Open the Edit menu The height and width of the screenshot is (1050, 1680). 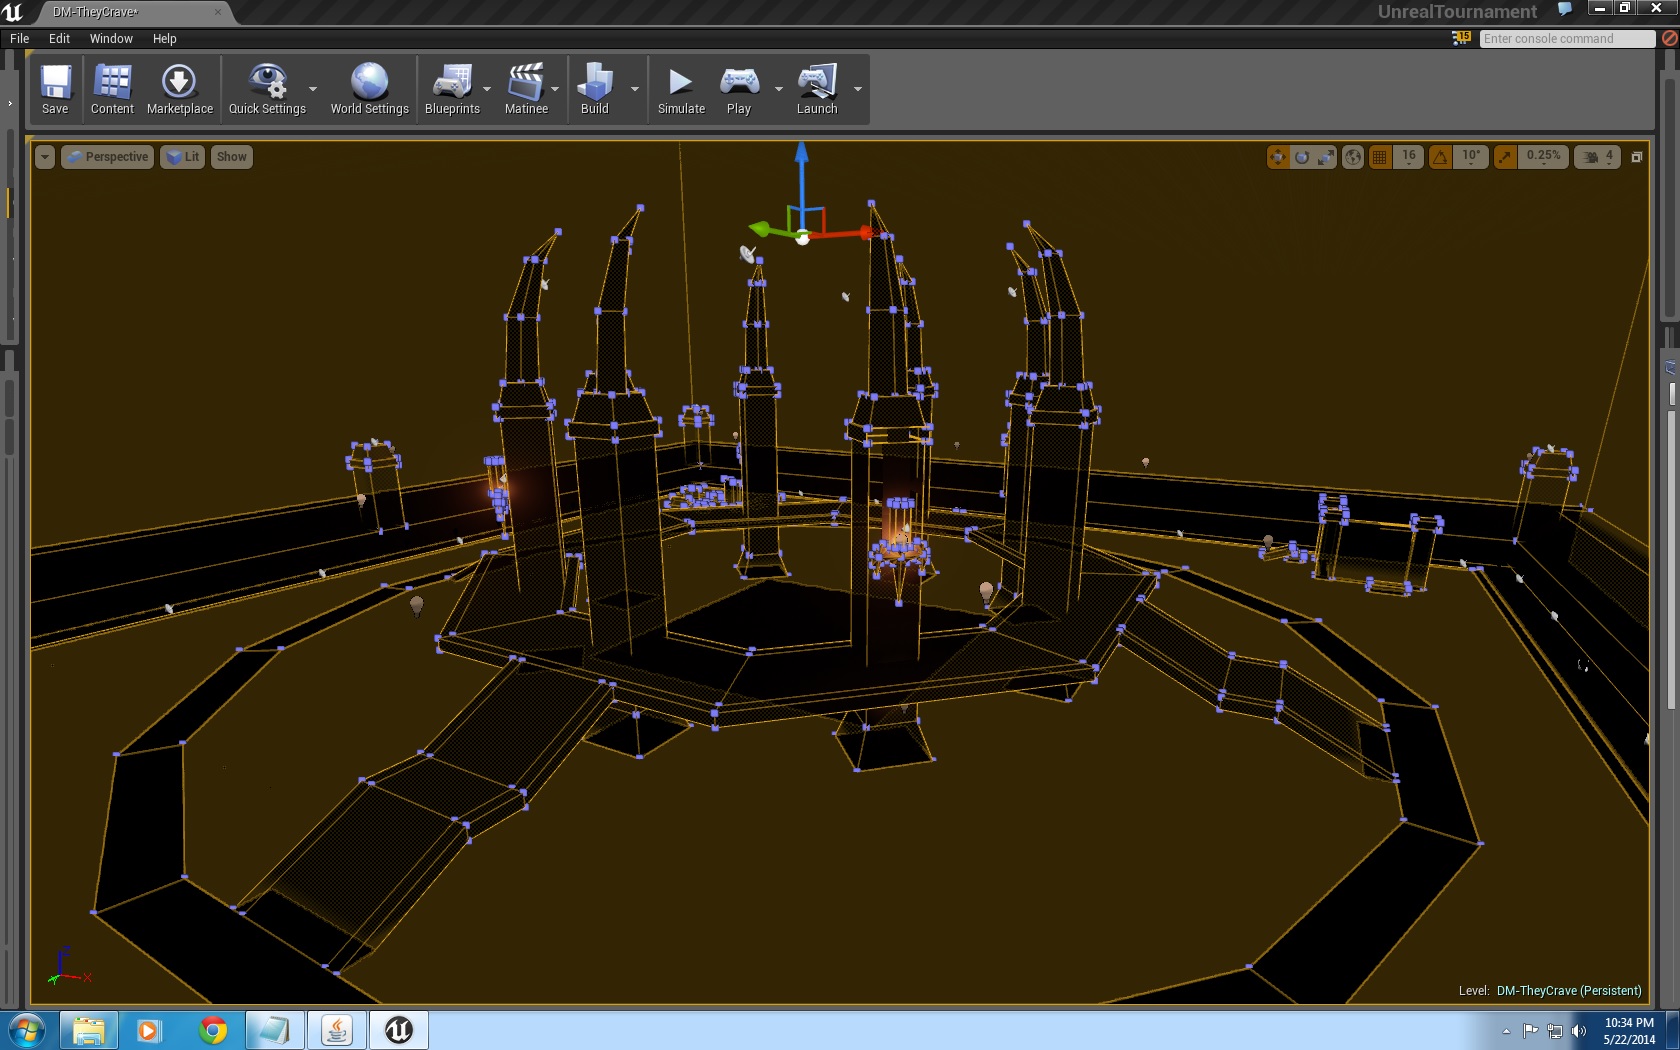tap(59, 38)
